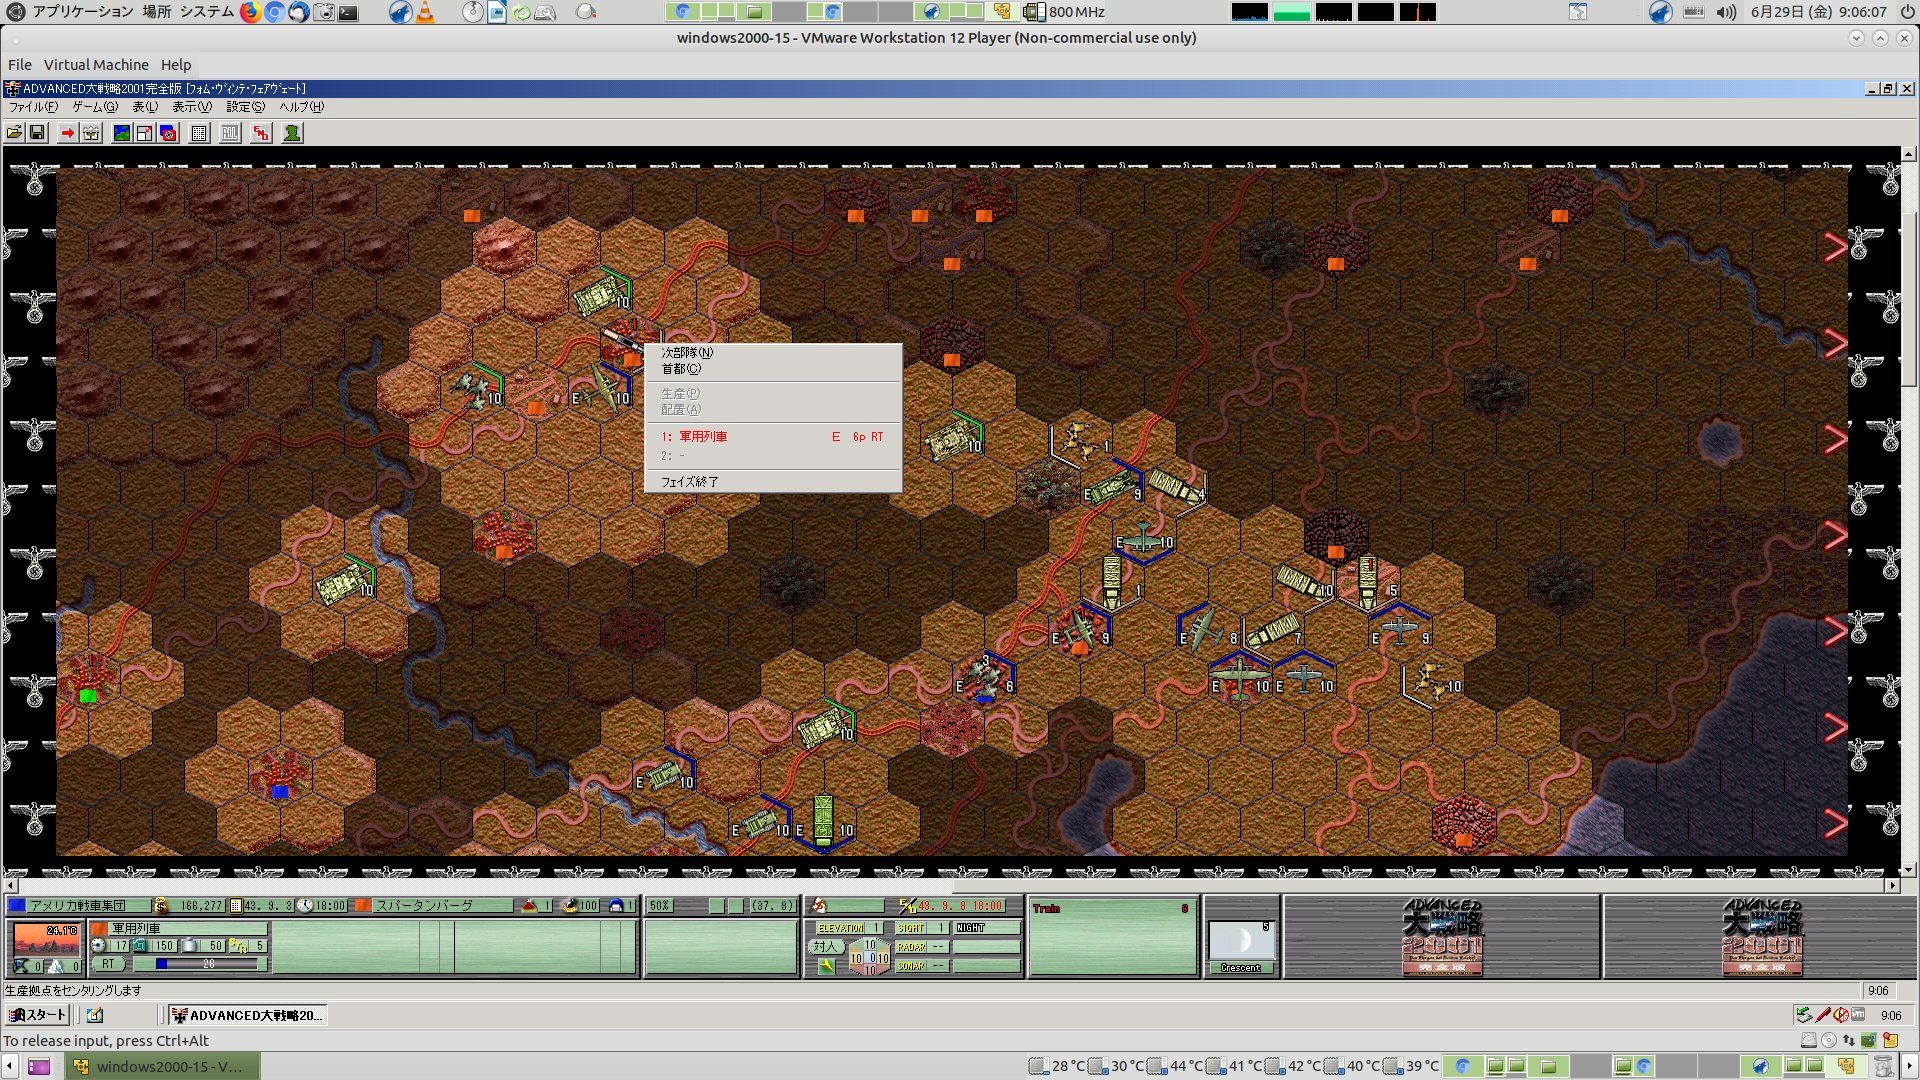Screen dimensions: 1920x1080
Task: Click the floppy disk save icon
Action: pos(37,133)
